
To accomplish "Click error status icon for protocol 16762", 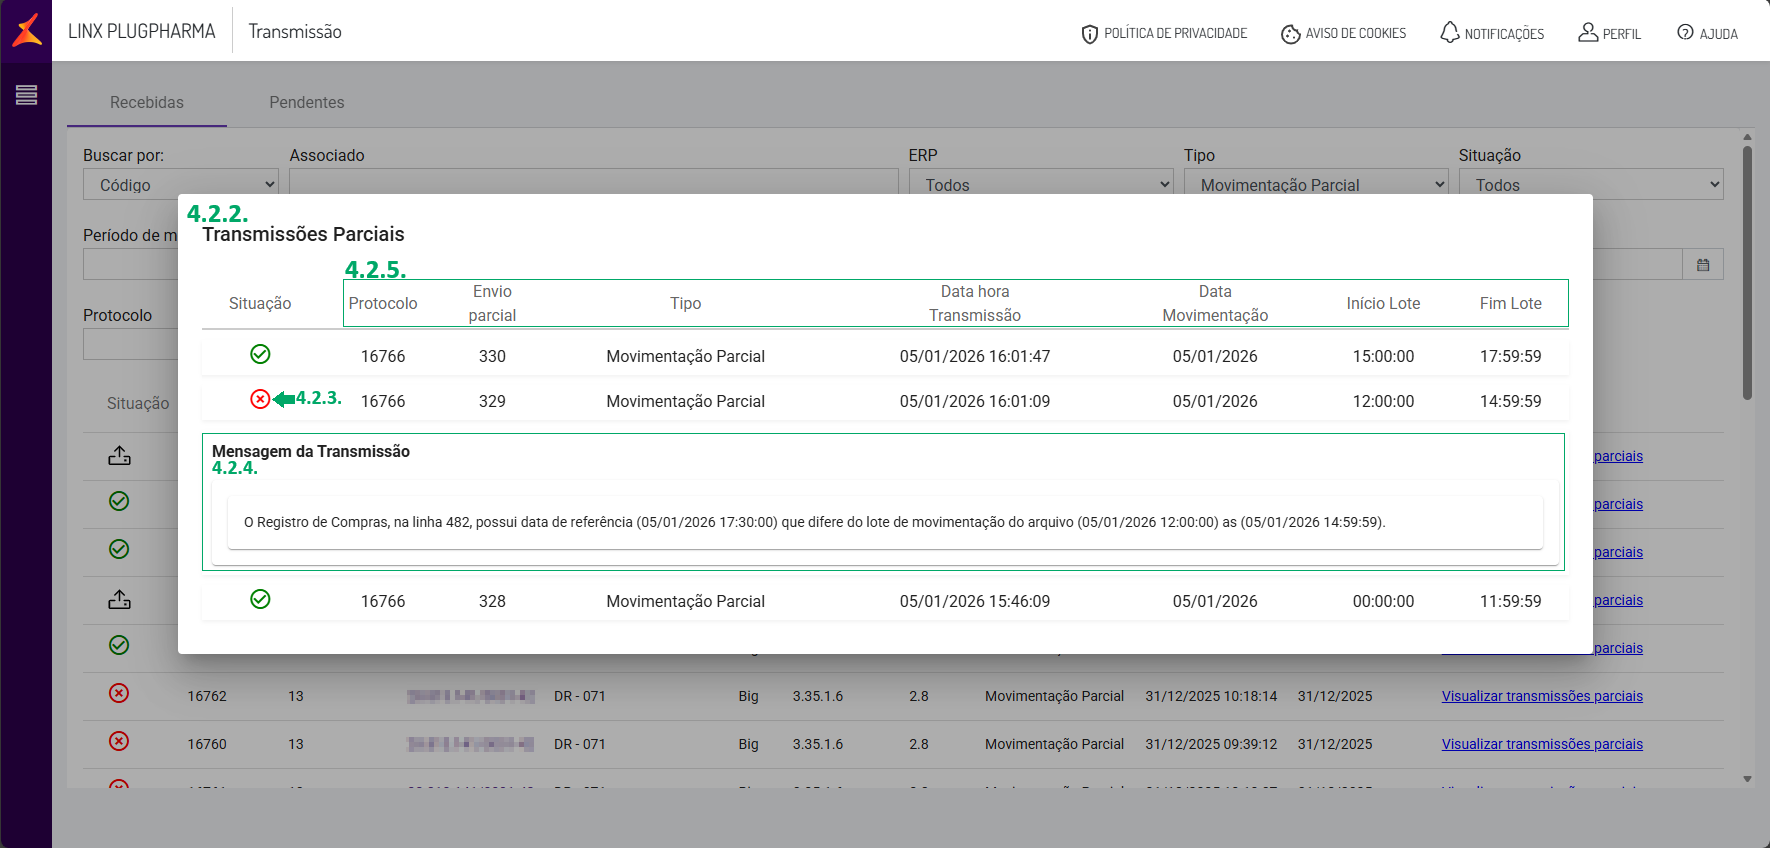I will coord(119,694).
